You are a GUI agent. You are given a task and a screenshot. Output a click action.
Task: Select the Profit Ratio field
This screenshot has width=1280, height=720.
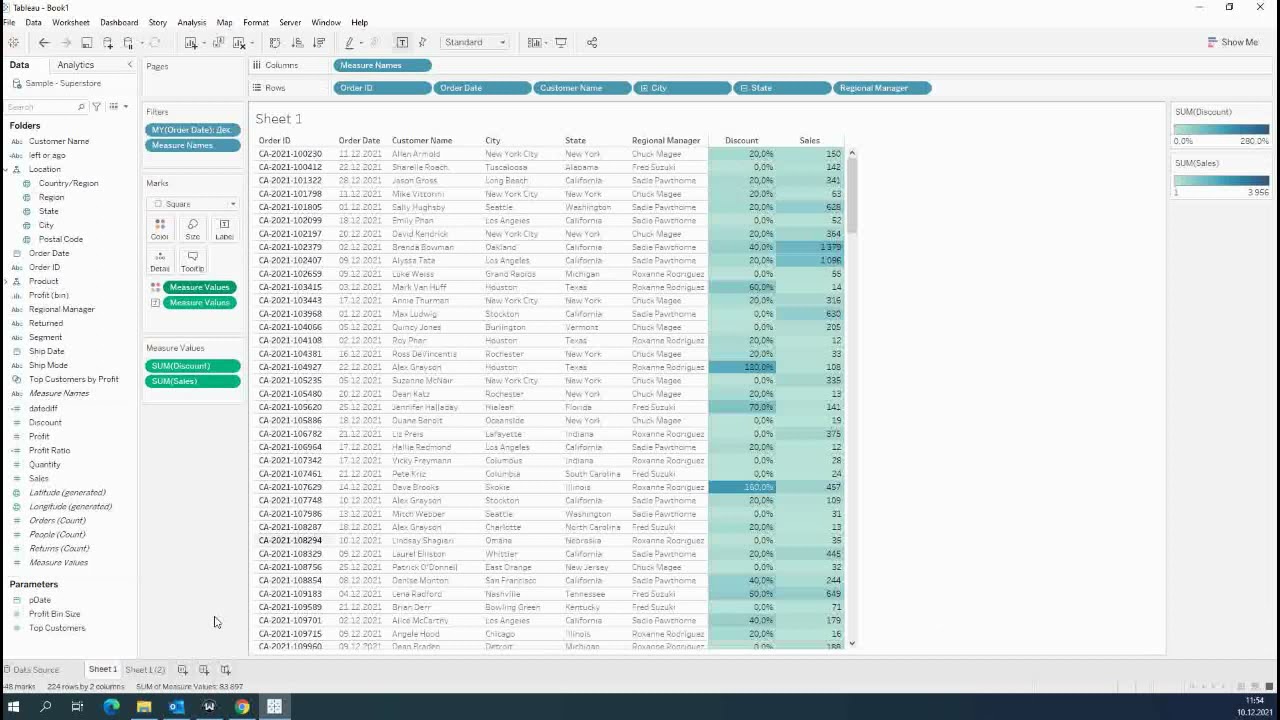[49, 450]
